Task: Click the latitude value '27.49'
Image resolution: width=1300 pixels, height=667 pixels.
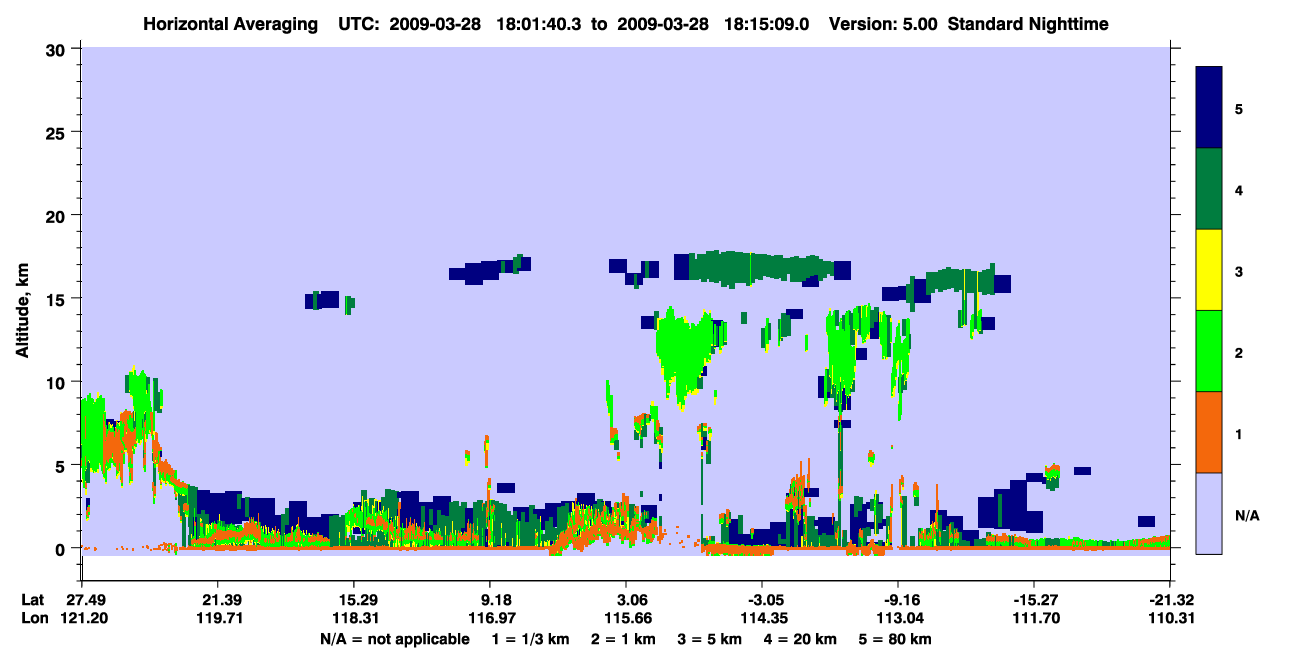Action: click(82, 599)
